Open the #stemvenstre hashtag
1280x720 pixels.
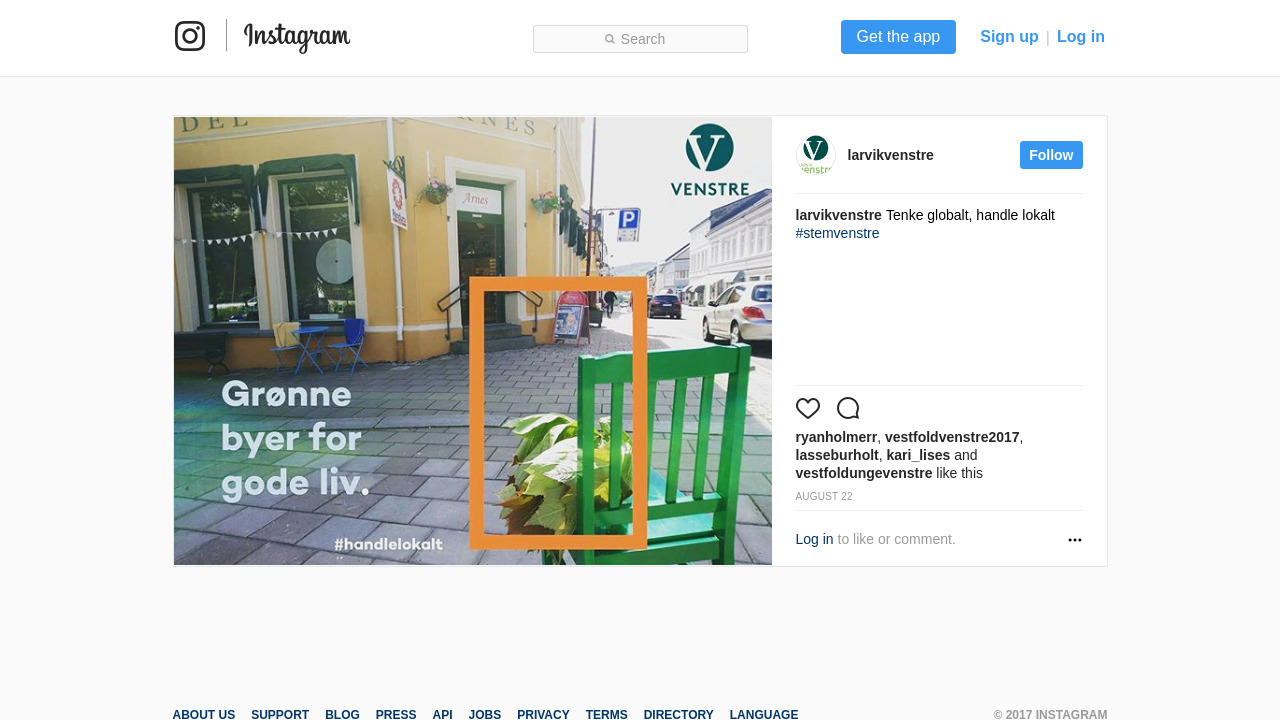(x=838, y=233)
